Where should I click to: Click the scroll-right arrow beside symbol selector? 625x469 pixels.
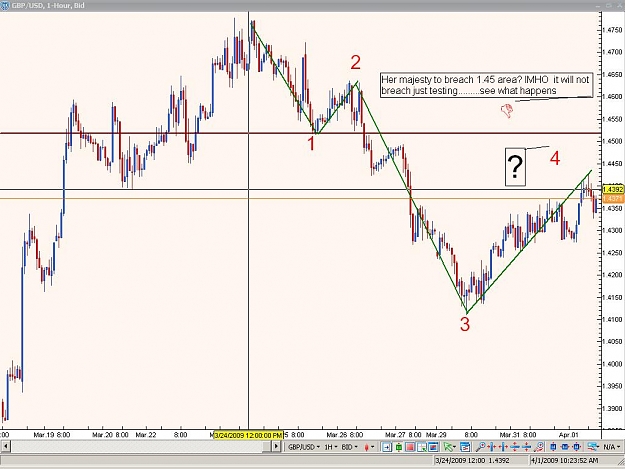[276, 447]
